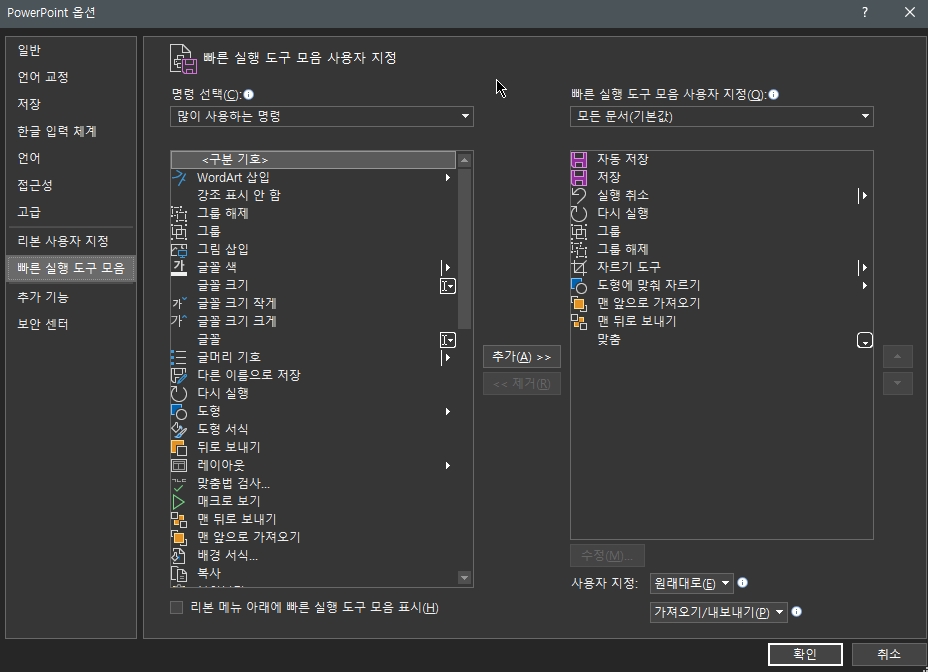
Task: Select 맞춤법 검사 spell check icon
Action: (179, 484)
